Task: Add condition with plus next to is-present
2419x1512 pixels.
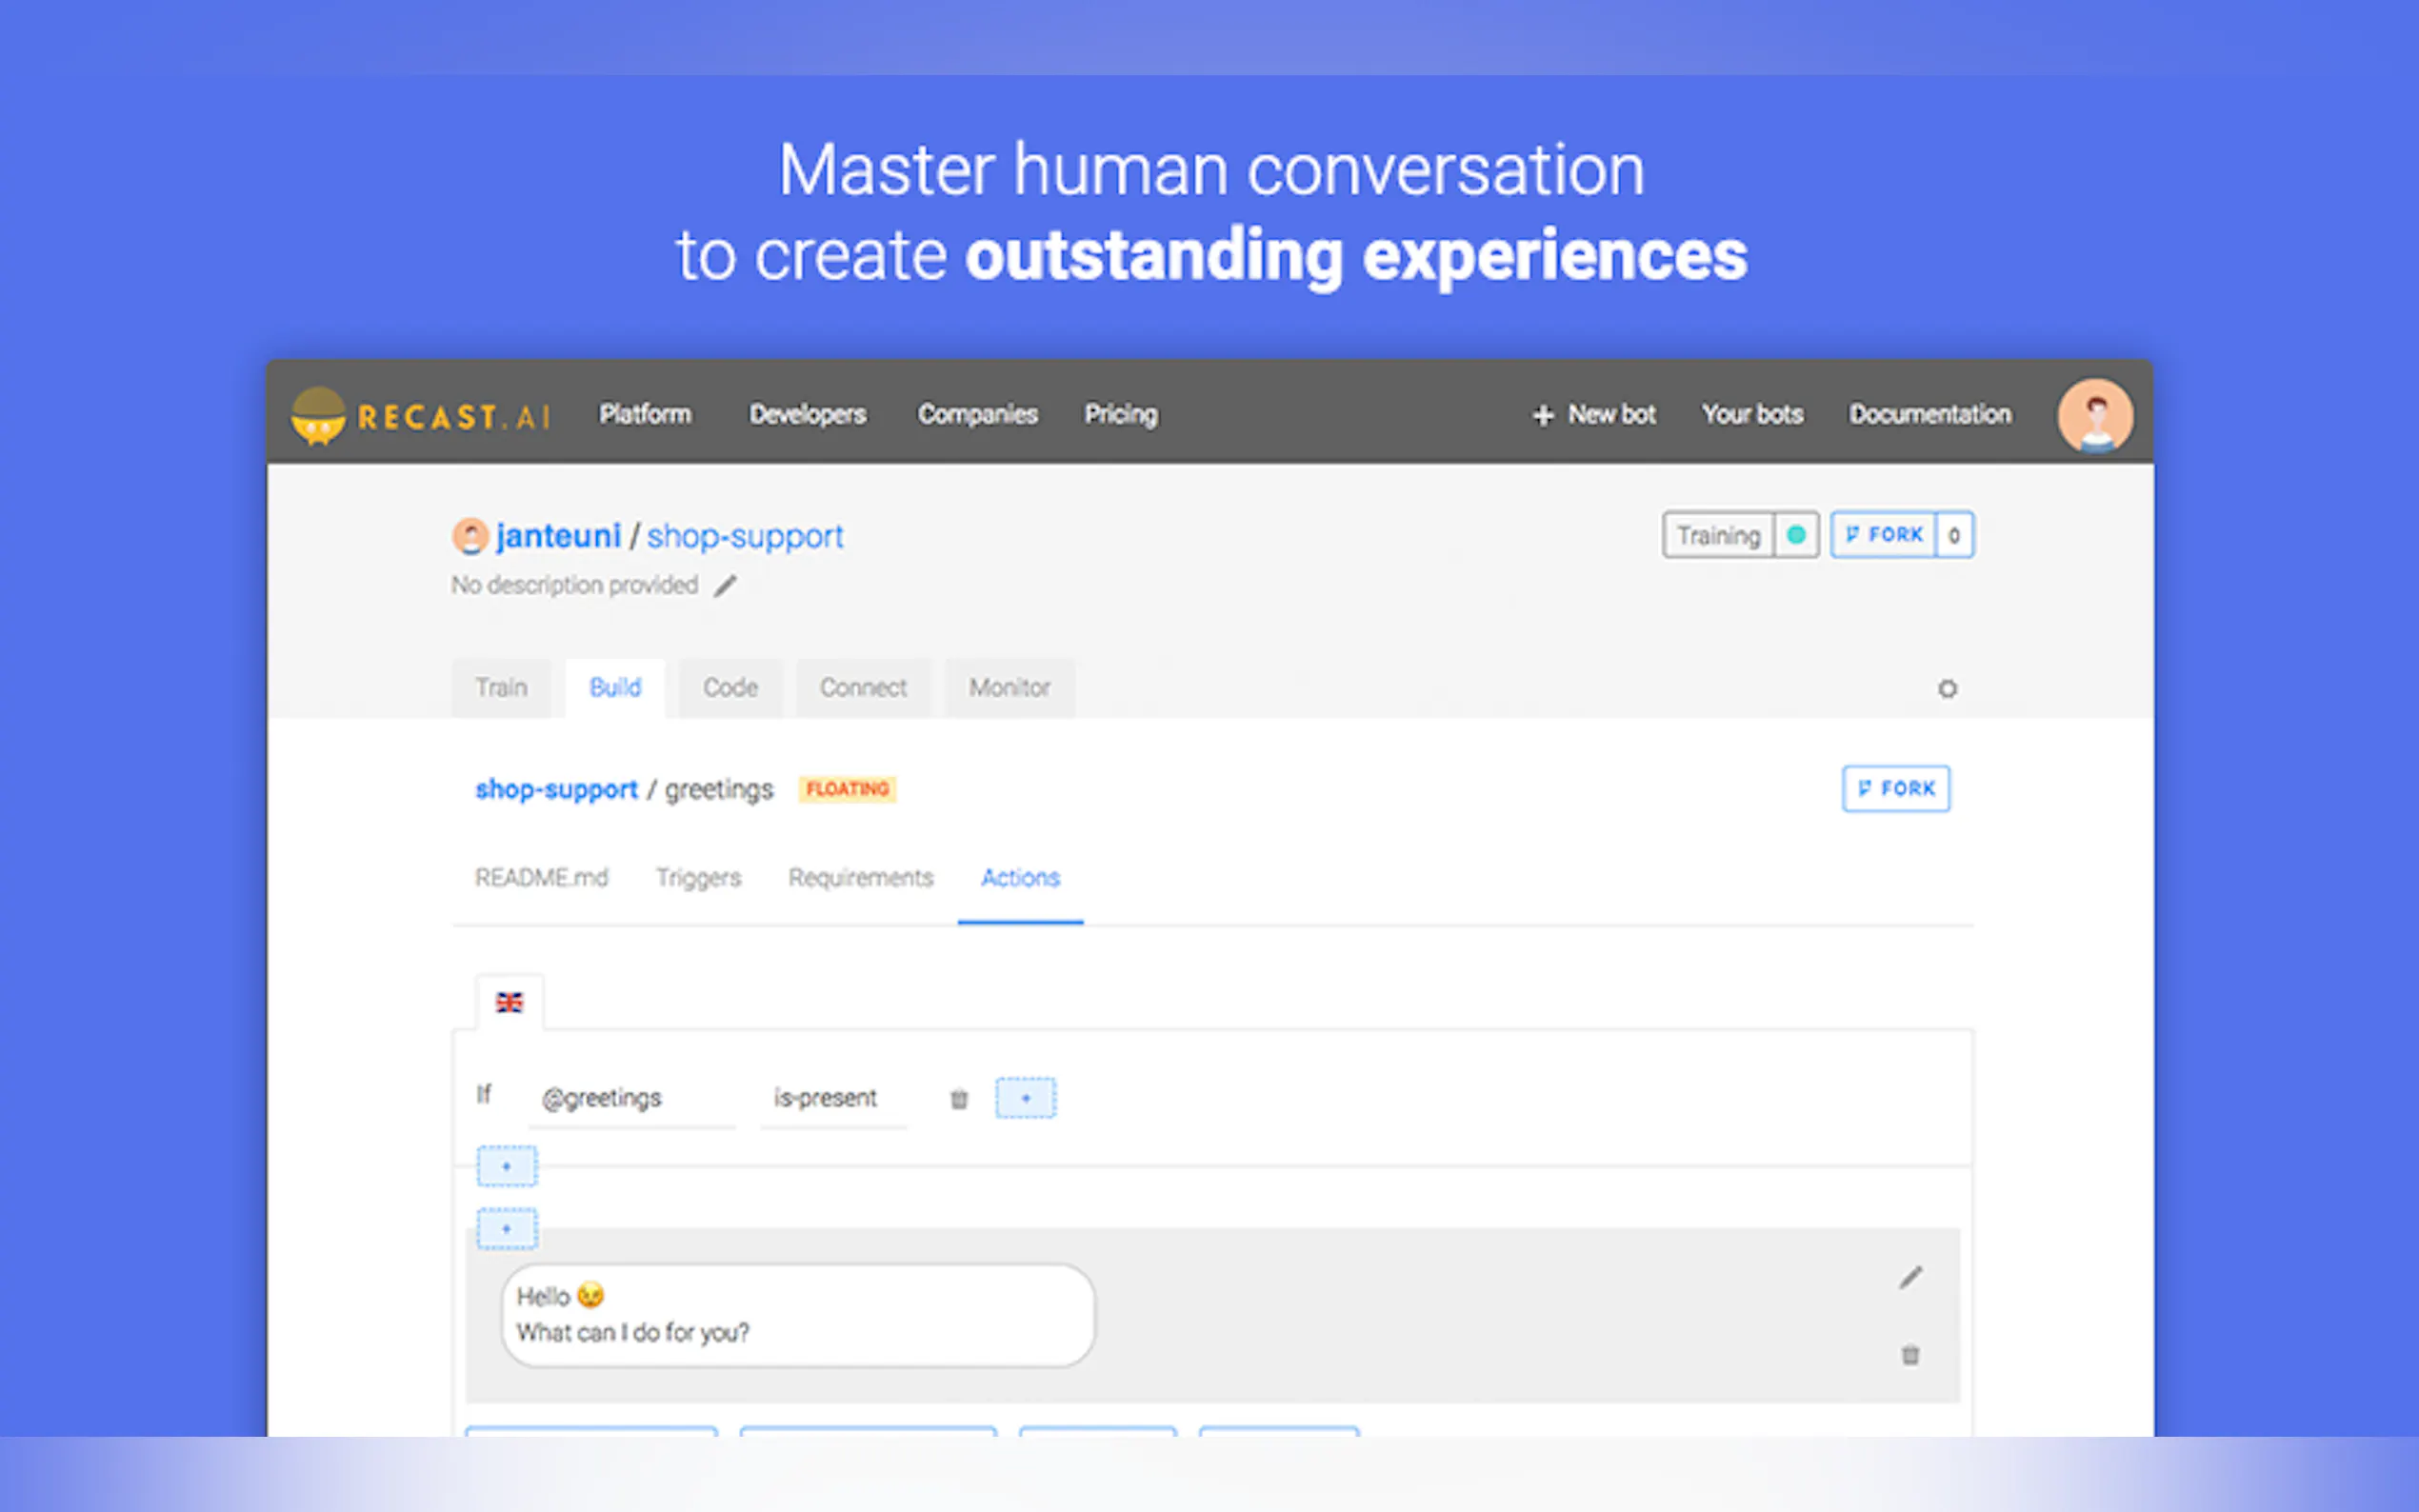Action: click(x=1025, y=1098)
